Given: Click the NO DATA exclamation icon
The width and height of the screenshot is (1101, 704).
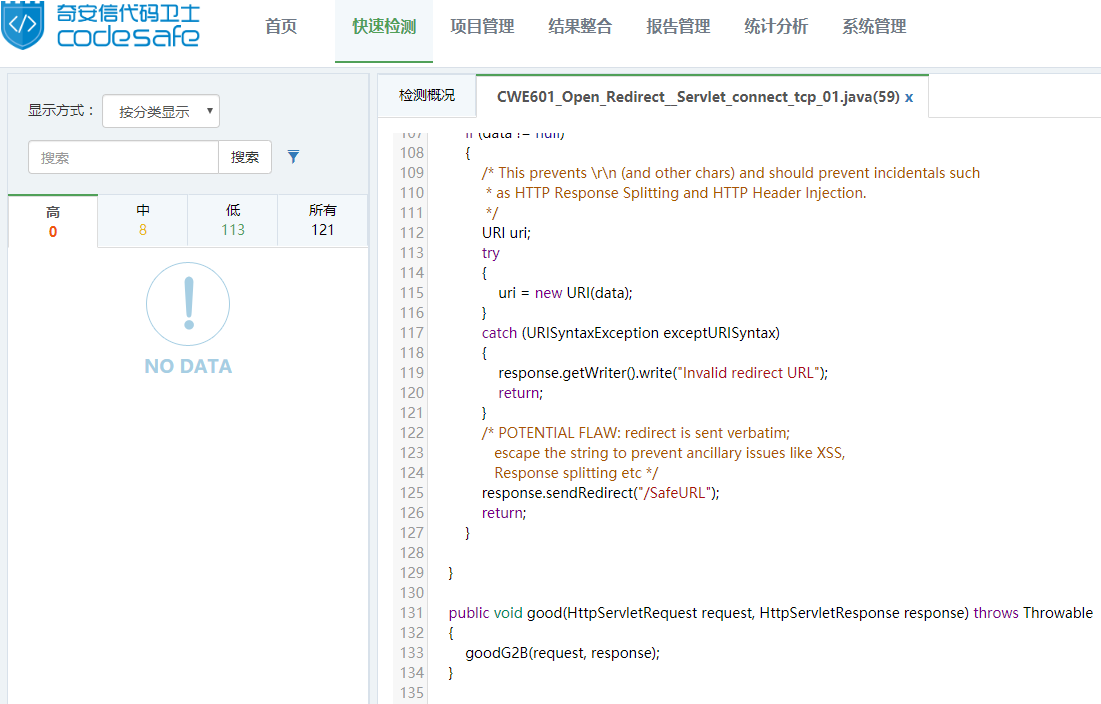Looking at the screenshot, I should coord(188,305).
